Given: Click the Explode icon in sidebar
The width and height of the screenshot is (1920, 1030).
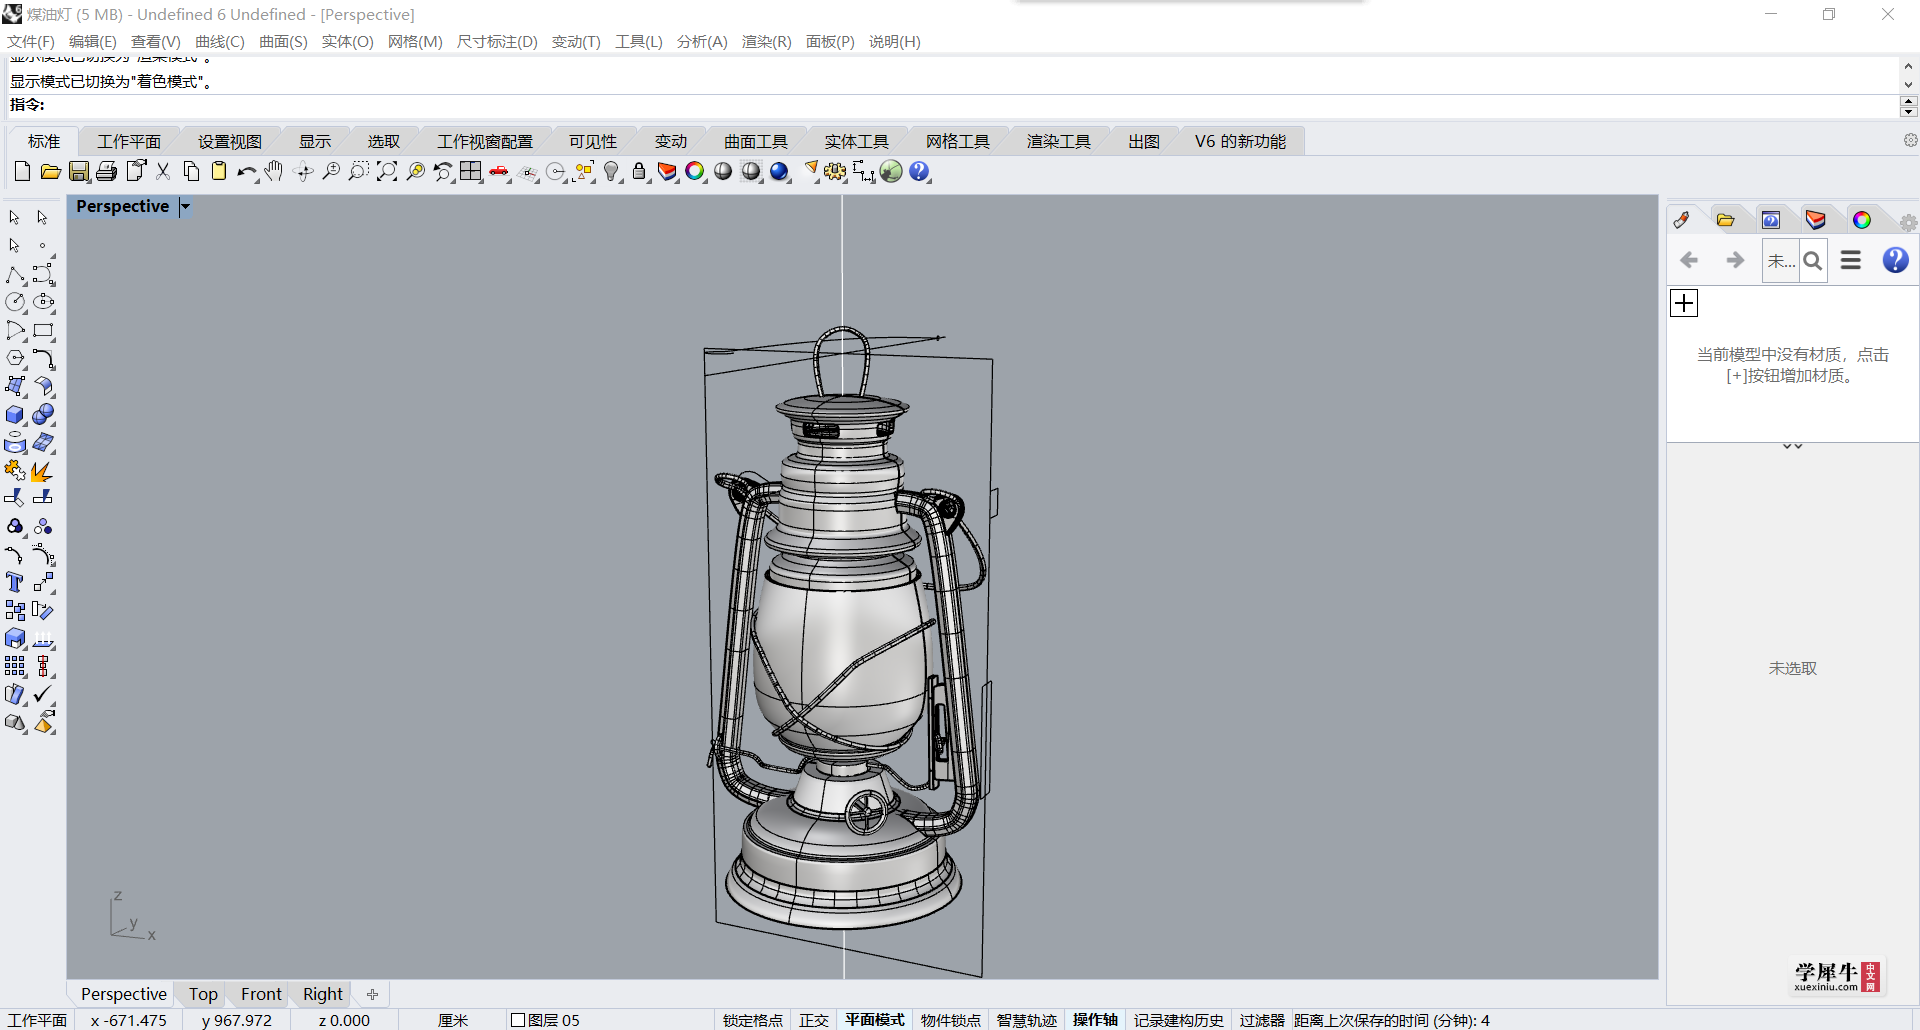Looking at the screenshot, I should click(43, 470).
